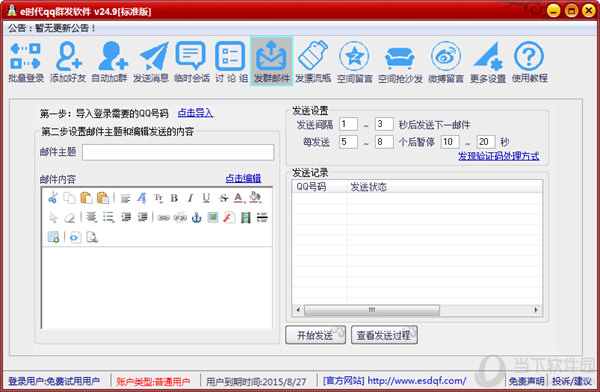The width and height of the screenshot is (600, 392).
Task: Click 投诉/建议 feedback in status bar
Action: [x=572, y=381]
